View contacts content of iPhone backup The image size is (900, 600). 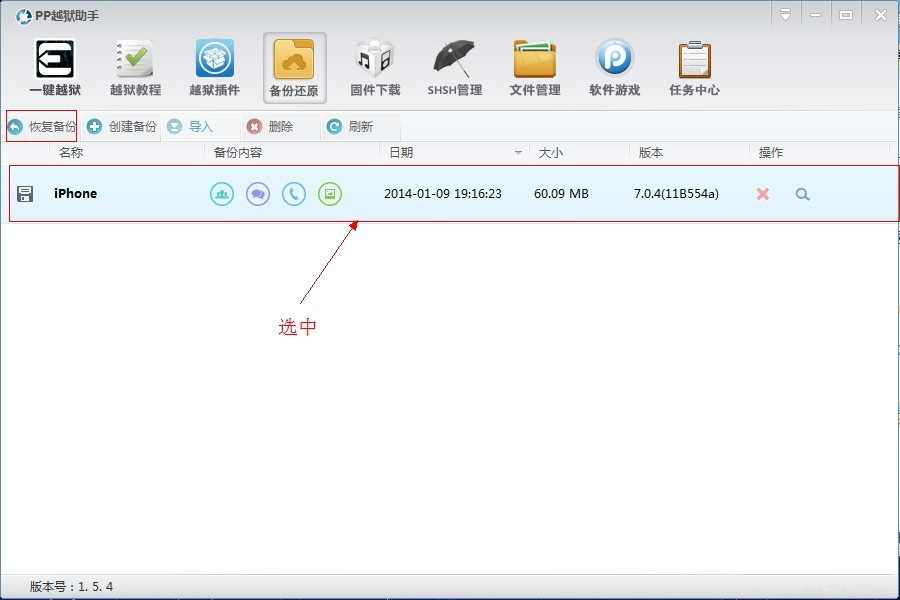tap(222, 194)
